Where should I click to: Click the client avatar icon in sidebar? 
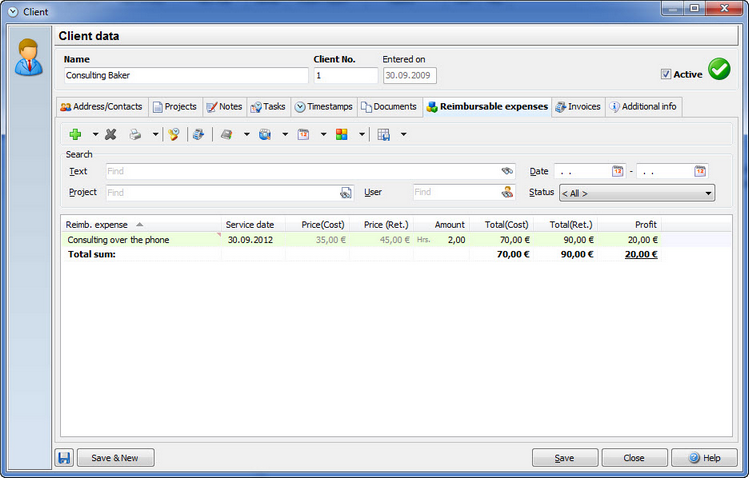coord(29,57)
